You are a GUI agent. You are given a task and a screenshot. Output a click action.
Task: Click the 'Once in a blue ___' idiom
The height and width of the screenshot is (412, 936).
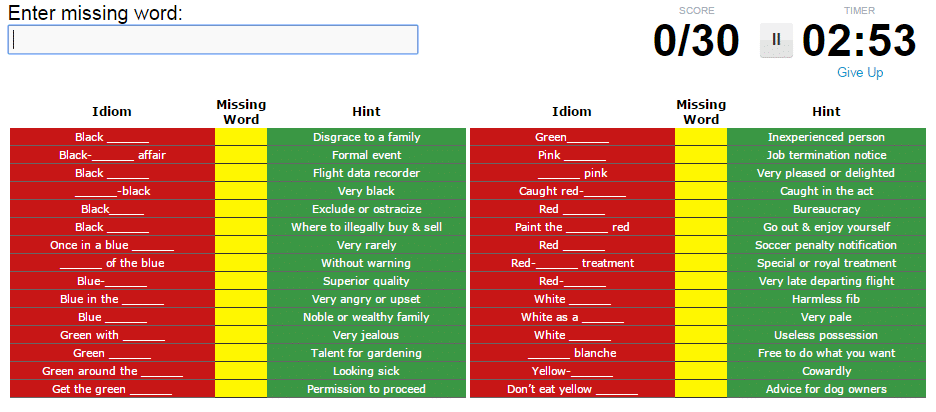click(112, 245)
